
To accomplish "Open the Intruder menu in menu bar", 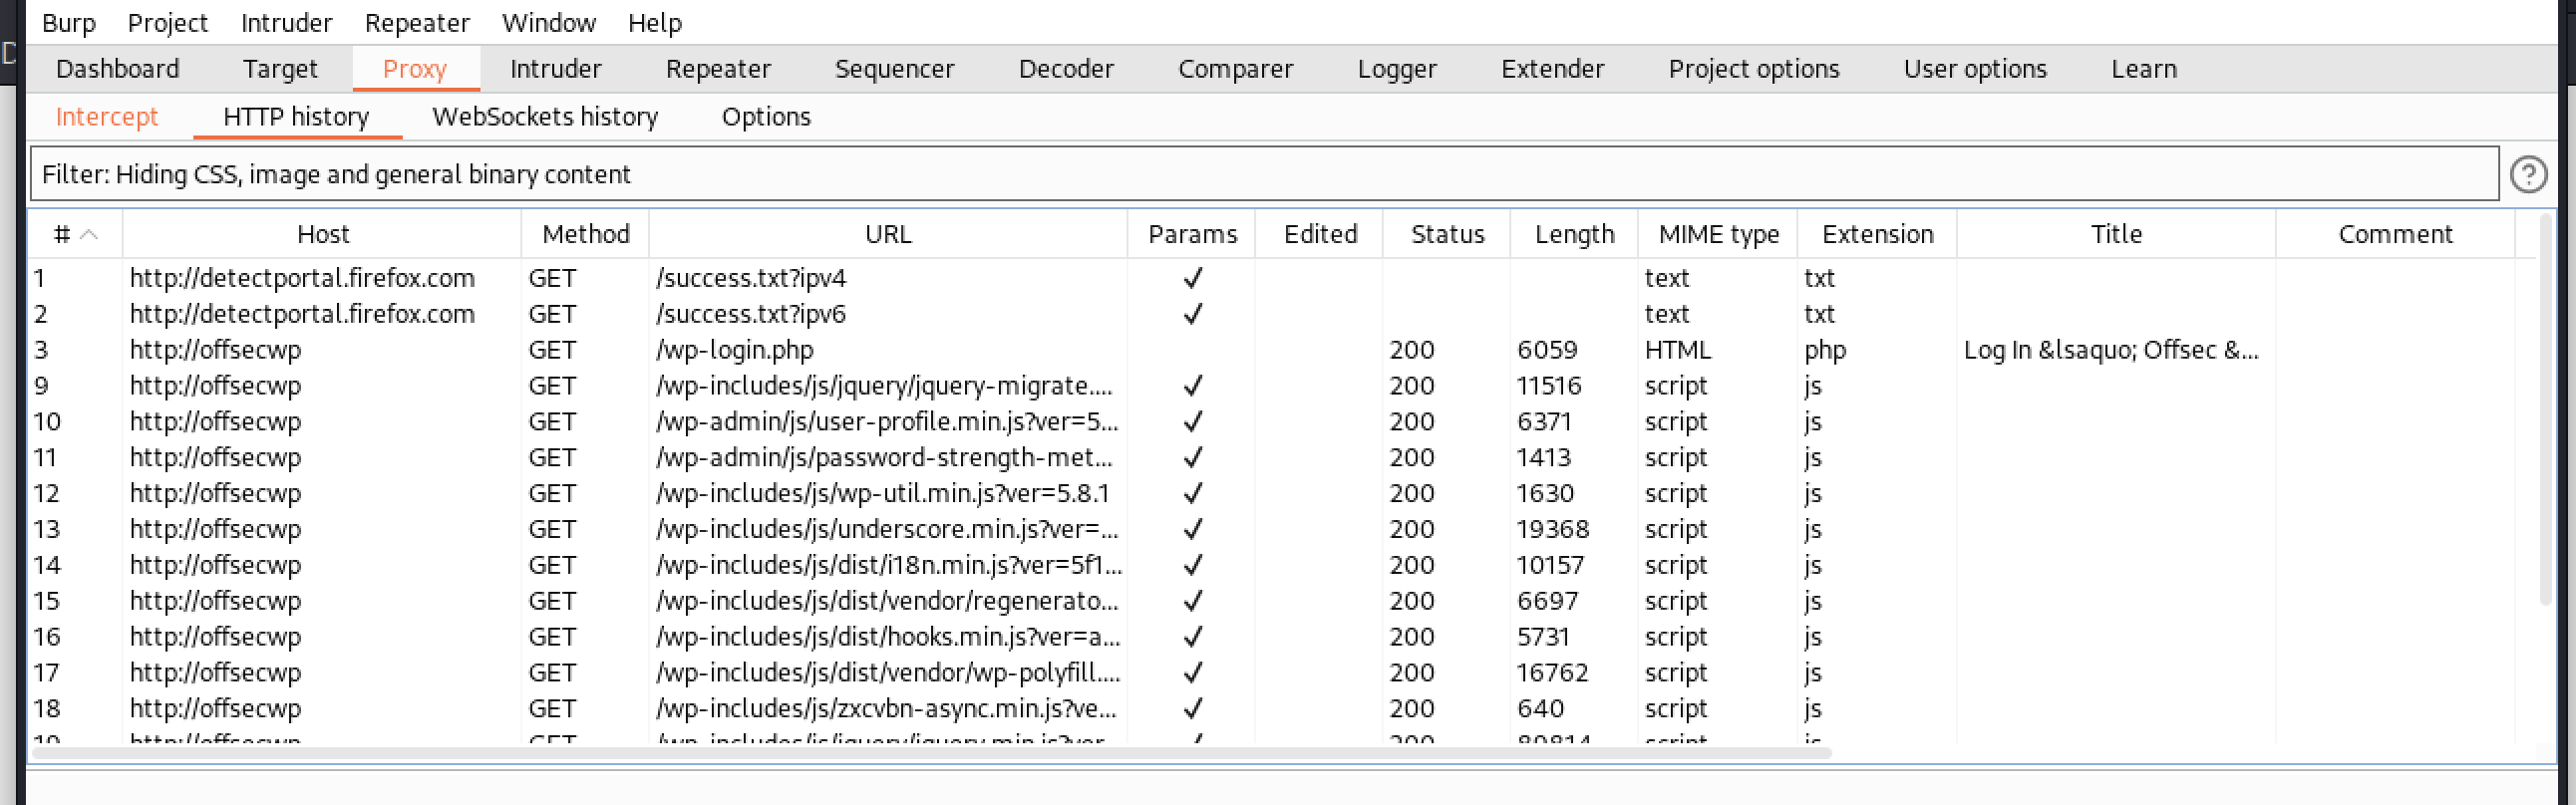I will click(x=286, y=22).
